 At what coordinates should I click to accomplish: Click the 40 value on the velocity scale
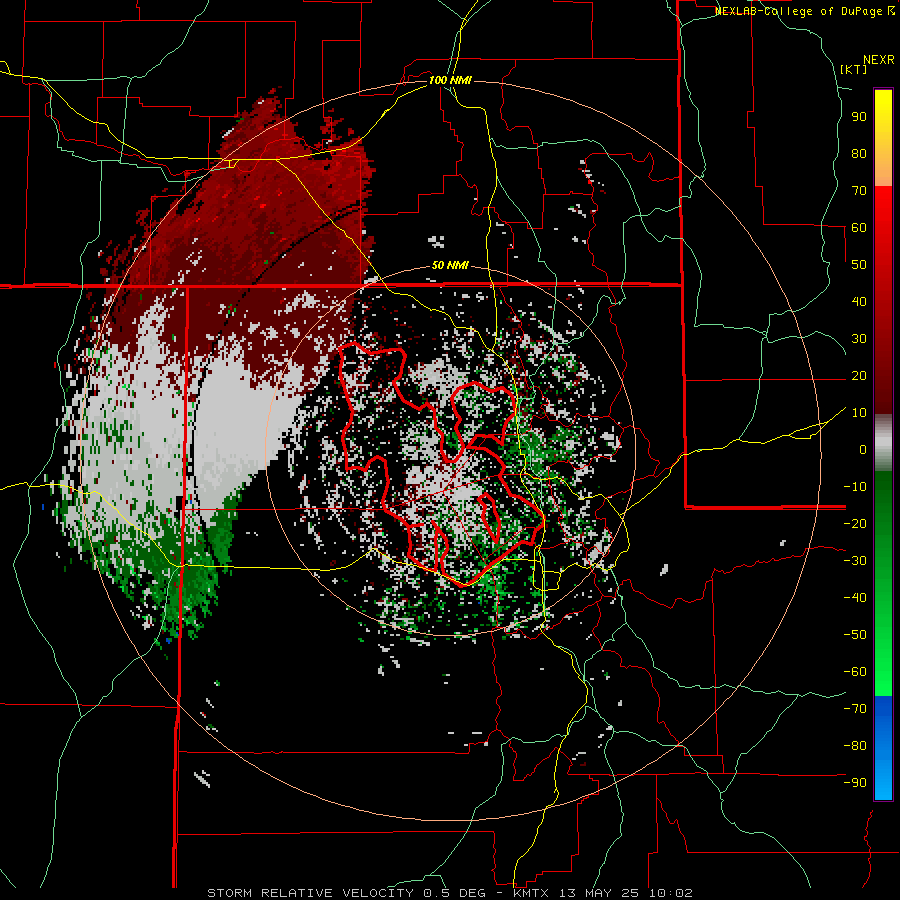click(859, 301)
